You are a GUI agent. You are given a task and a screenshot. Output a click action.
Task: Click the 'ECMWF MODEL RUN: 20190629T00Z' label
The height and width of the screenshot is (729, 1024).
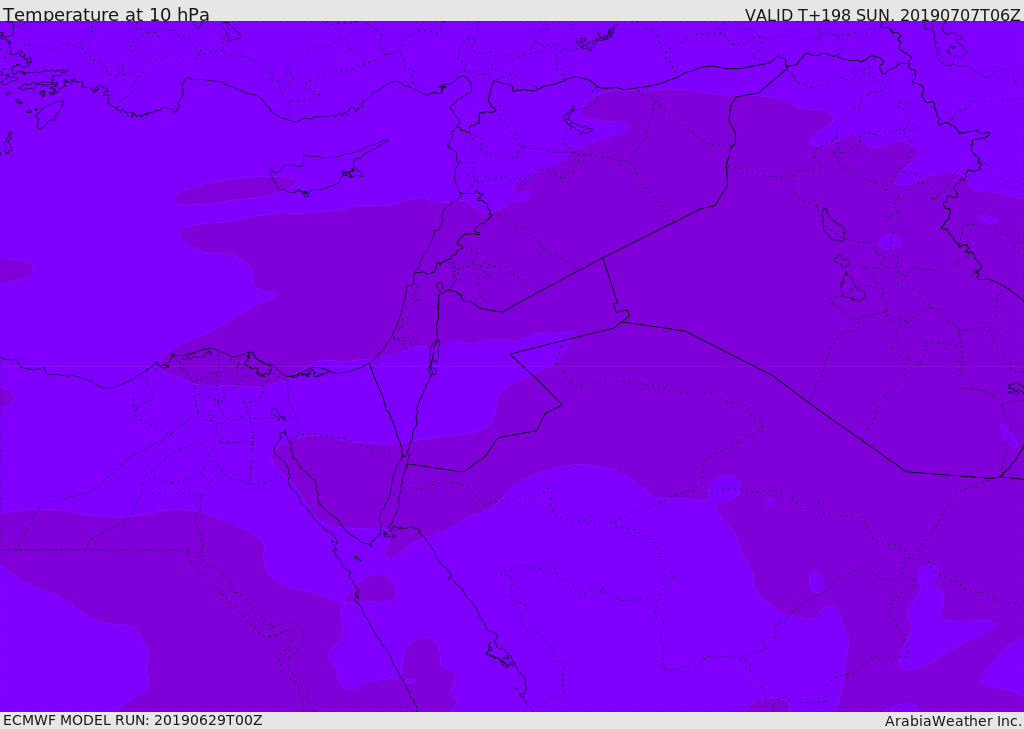coord(133,720)
